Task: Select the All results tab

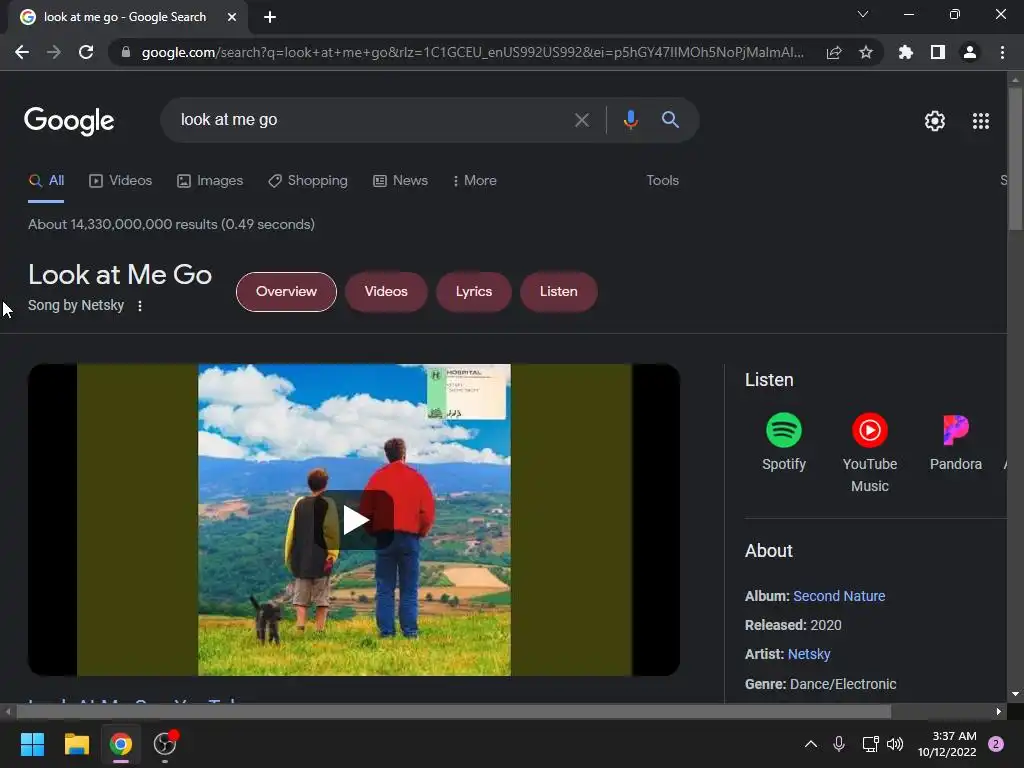Action: tap(46, 180)
